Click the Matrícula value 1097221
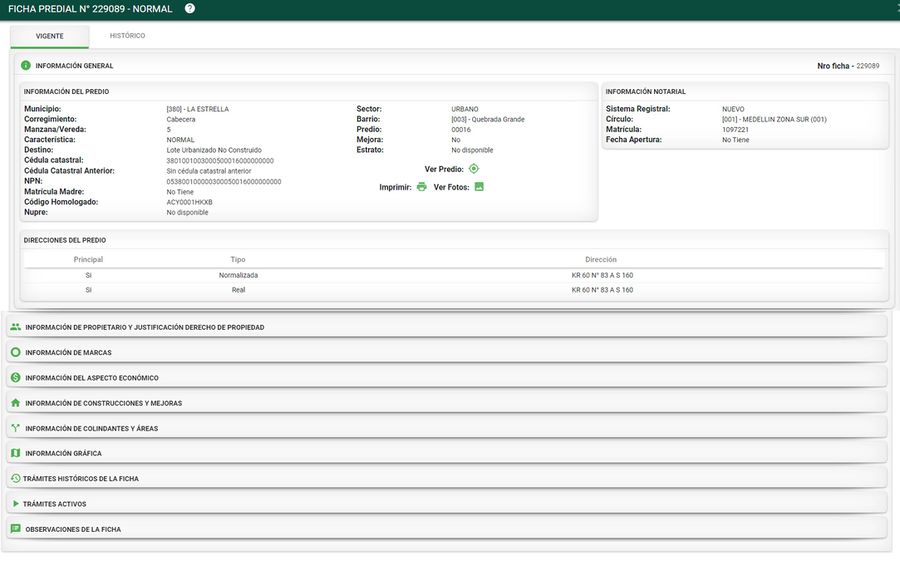 point(735,130)
